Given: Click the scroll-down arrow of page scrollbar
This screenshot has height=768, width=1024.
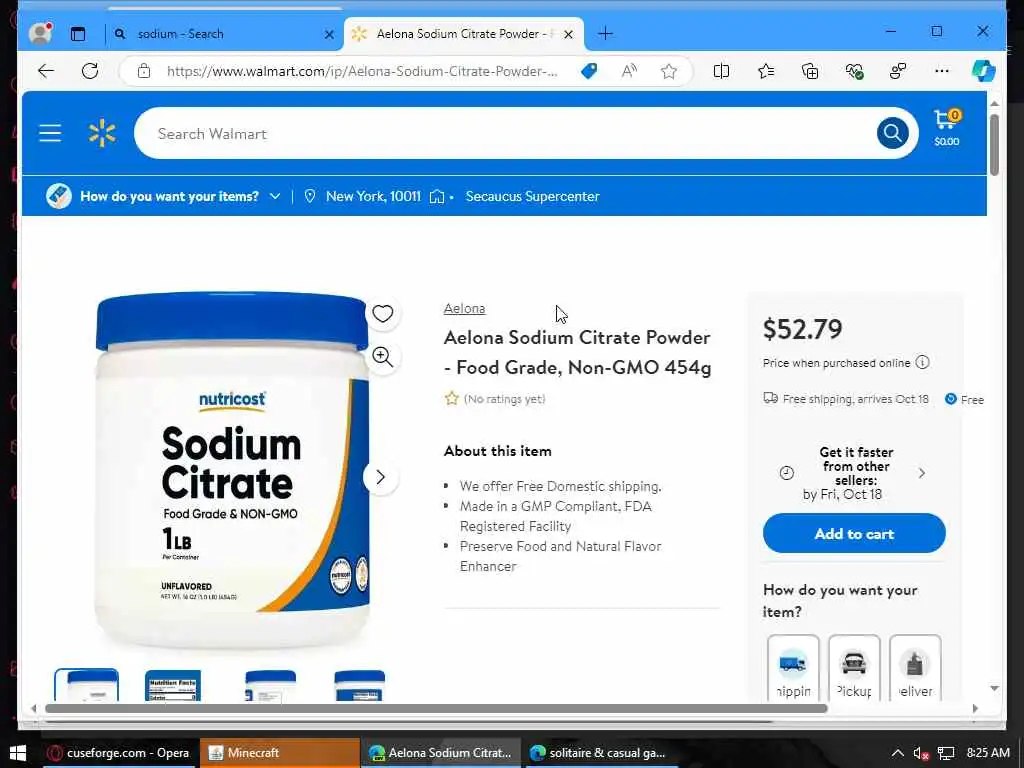Looking at the screenshot, I should [994, 688].
